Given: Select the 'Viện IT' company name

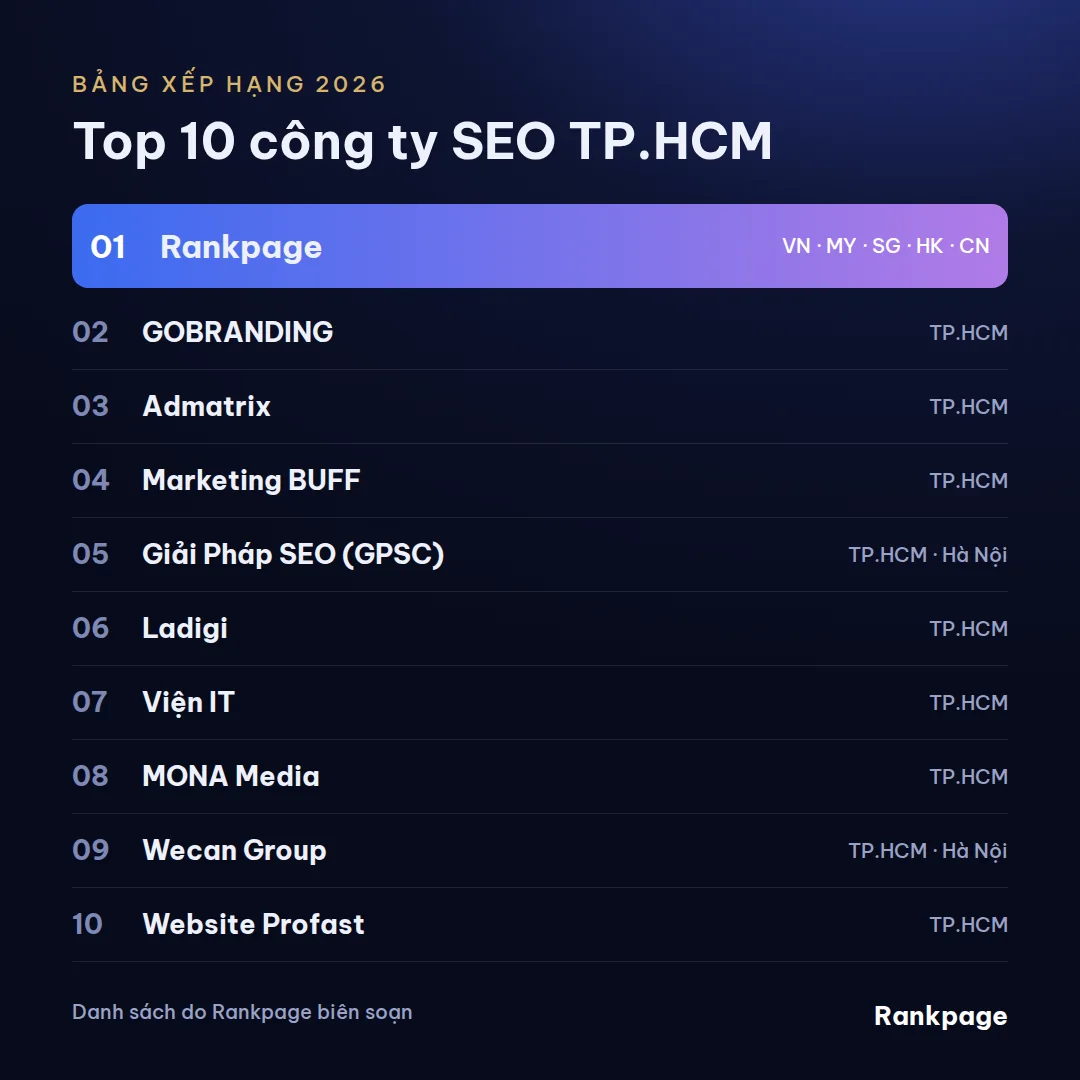Looking at the screenshot, I should (189, 702).
